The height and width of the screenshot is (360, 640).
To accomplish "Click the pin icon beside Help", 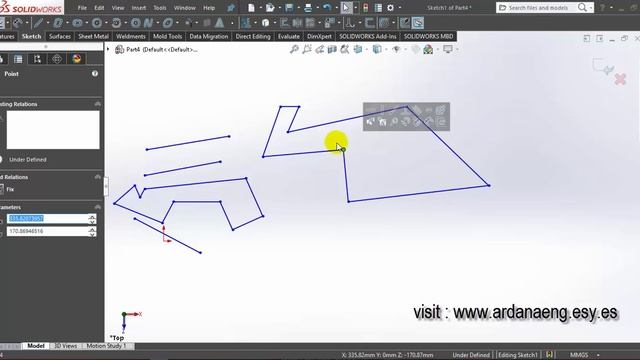I will pyautogui.click(x=231, y=8).
